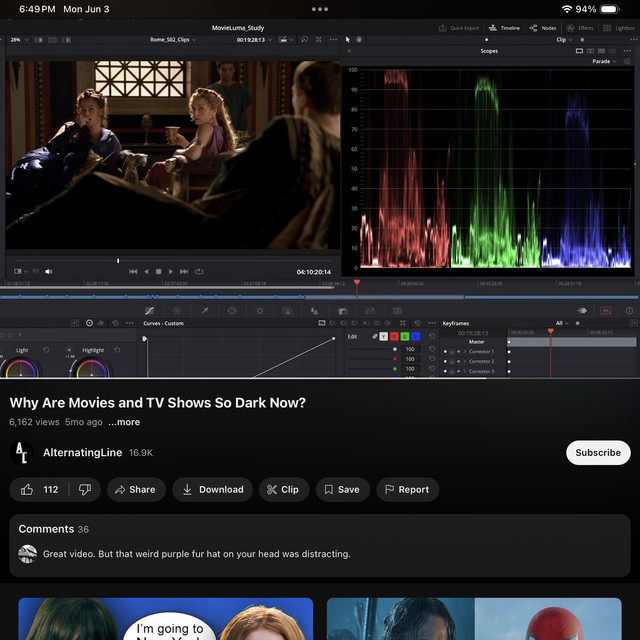
Task: Open AlternatingLine channel name link
Action: click(x=82, y=452)
